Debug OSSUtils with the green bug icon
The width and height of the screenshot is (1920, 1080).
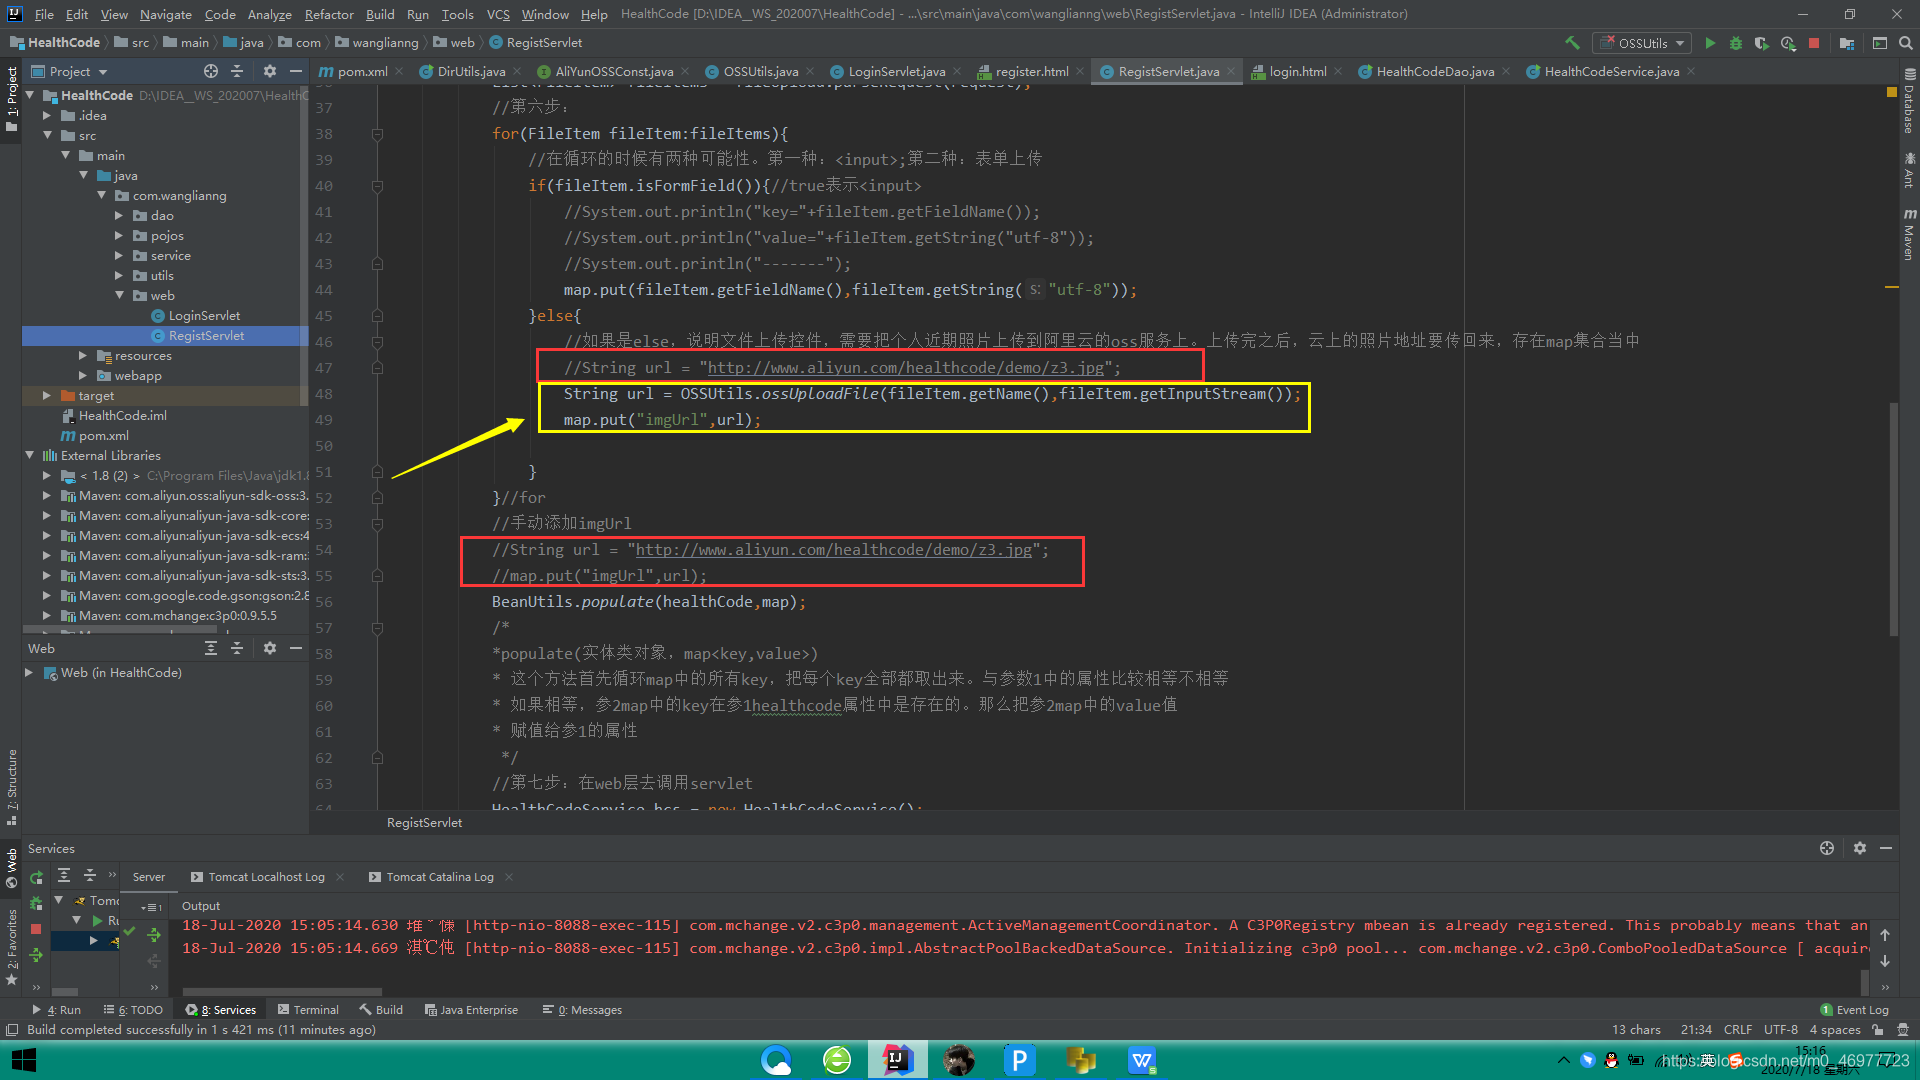(x=1736, y=43)
